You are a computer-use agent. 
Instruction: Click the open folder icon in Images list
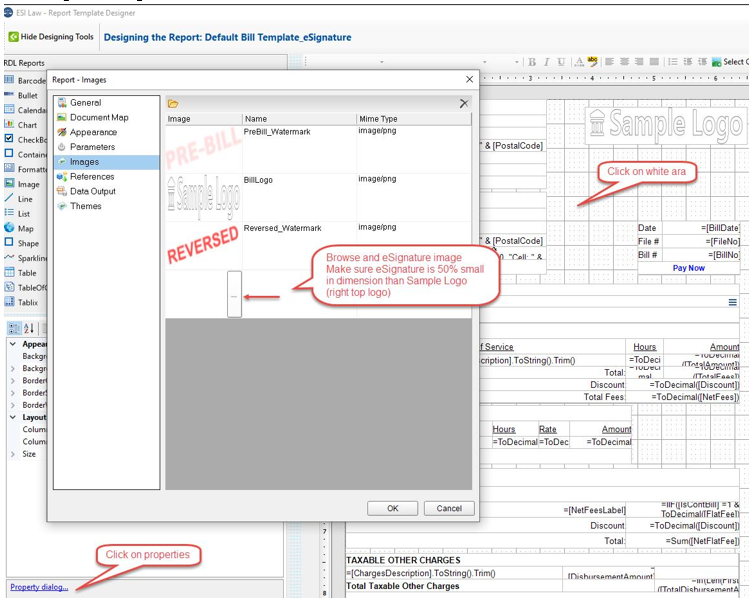pos(173,104)
